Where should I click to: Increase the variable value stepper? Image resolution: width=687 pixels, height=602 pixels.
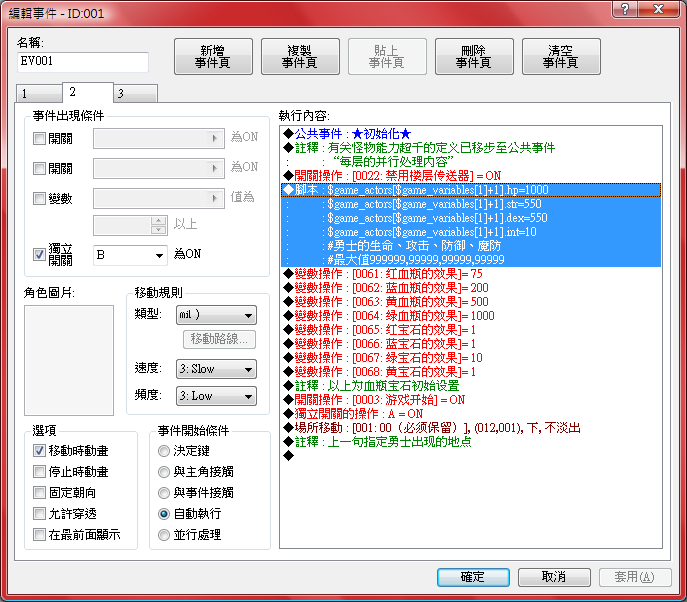(x=159, y=221)
